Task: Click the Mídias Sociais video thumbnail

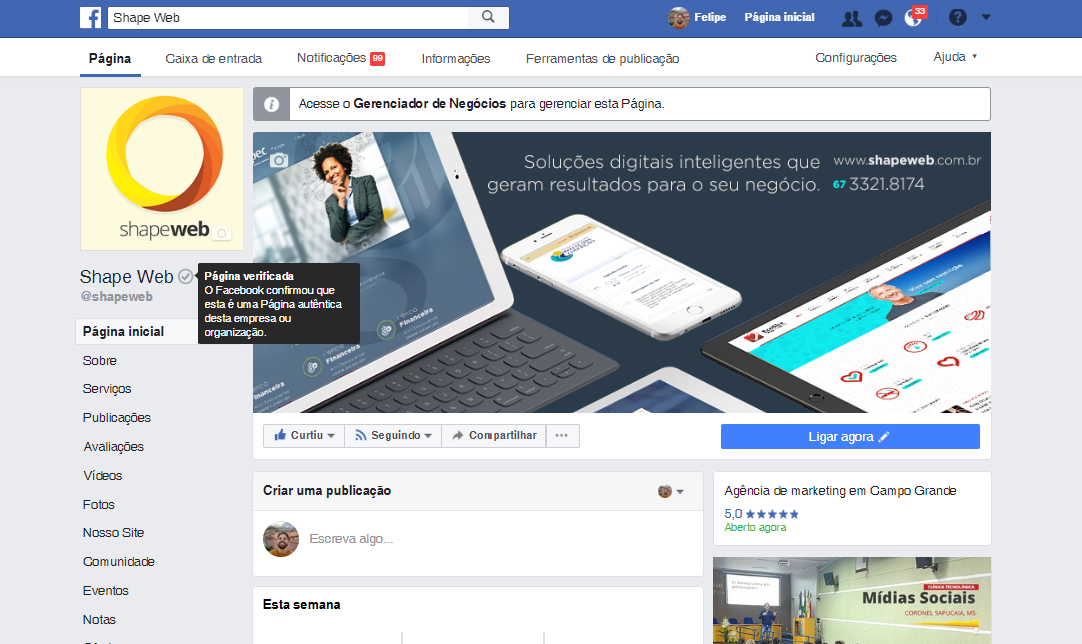Action: click(852, 601)
